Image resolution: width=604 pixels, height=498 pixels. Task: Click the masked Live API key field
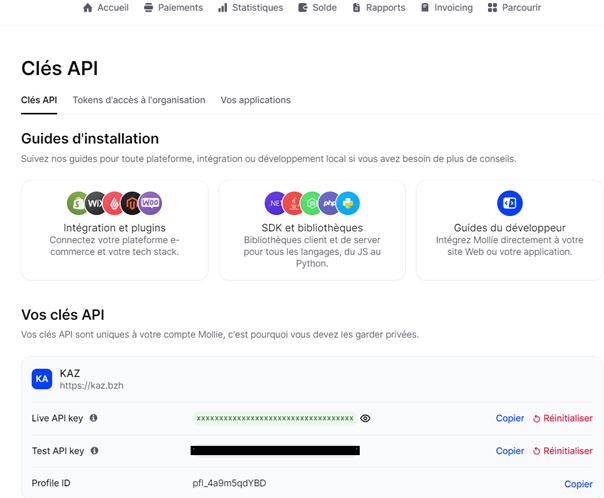click(274, 418)
